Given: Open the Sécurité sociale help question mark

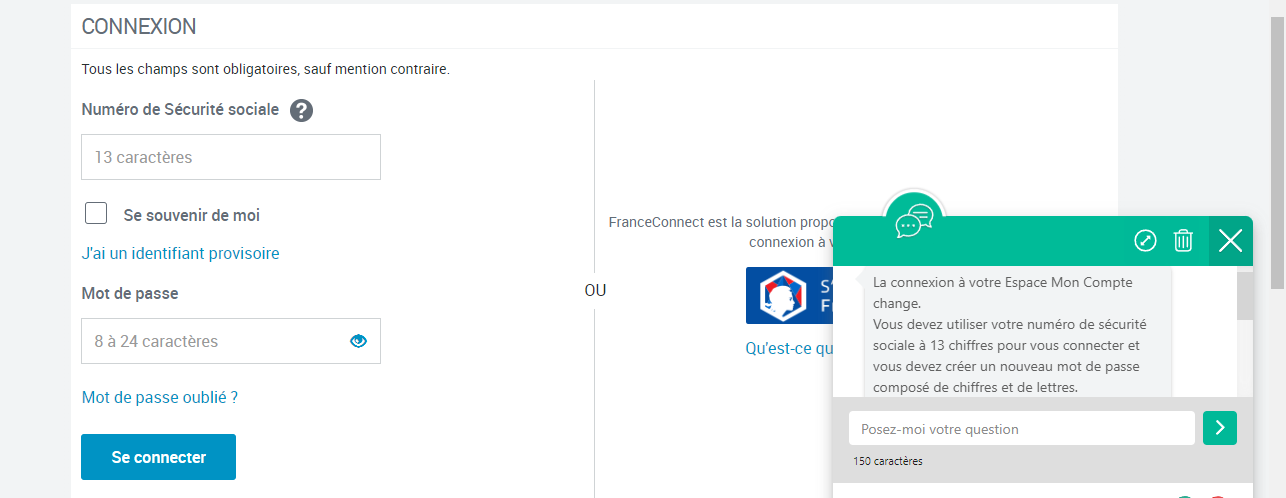Looking at the screenshot, I should 301,110.
